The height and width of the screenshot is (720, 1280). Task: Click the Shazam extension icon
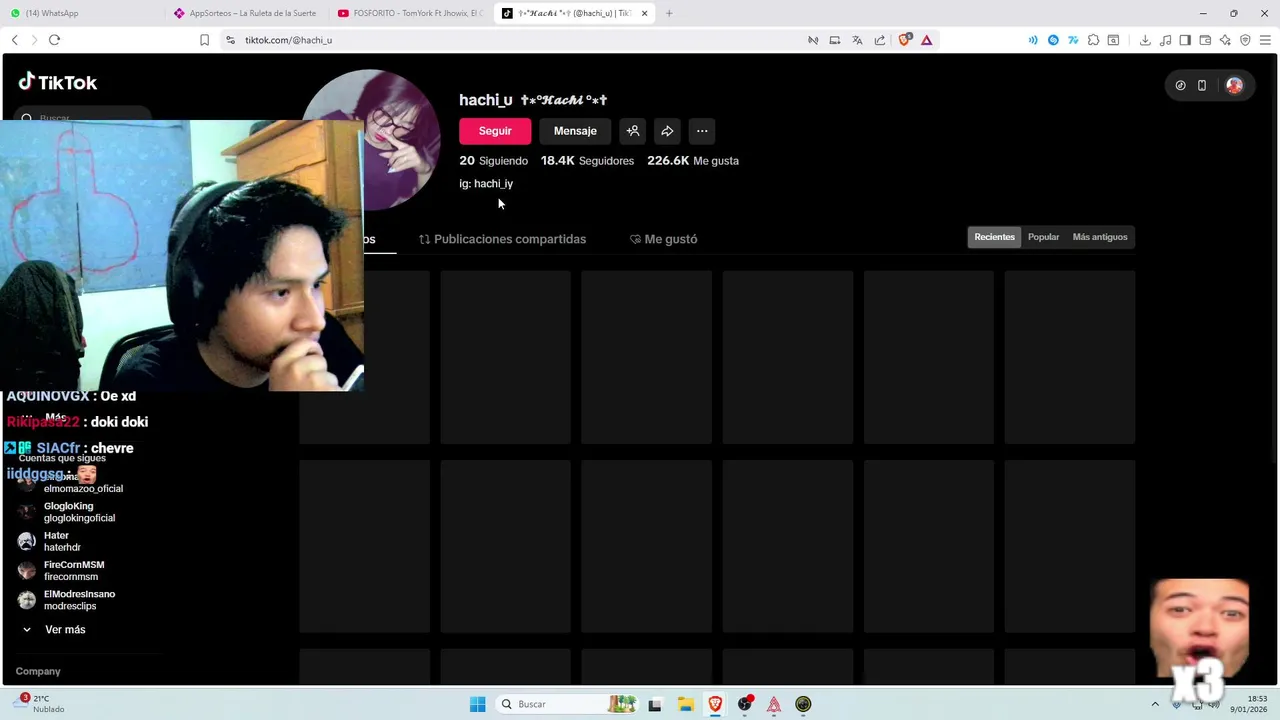point(1053,40)
